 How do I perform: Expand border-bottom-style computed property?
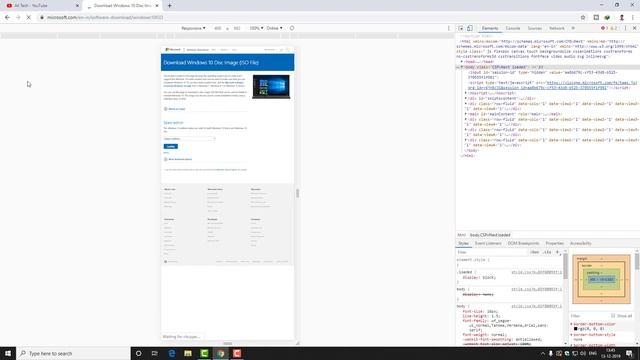click(572, 335)
